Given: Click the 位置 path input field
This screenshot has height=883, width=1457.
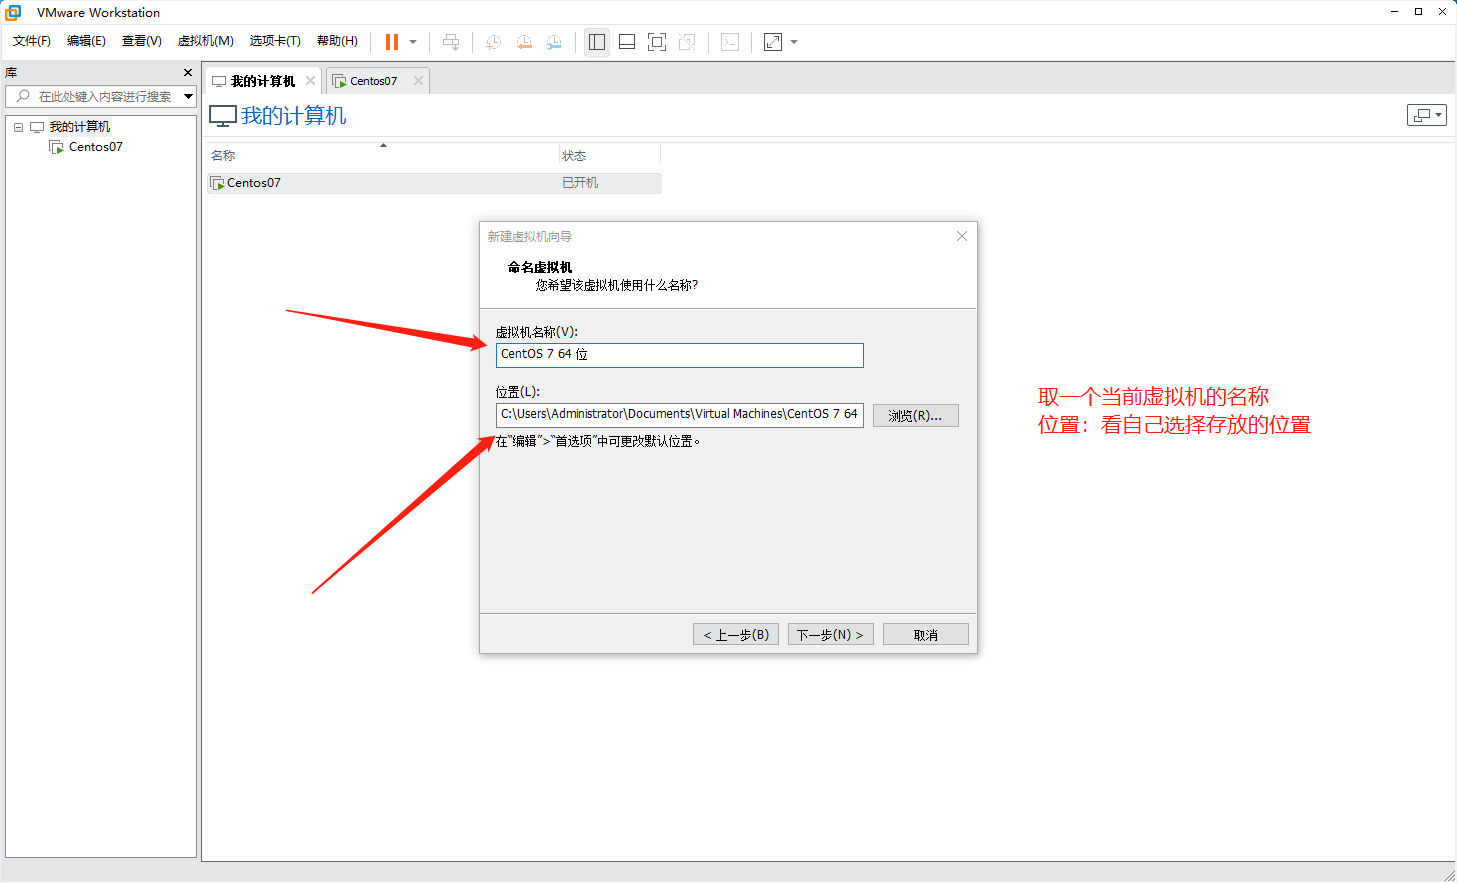Looking at the screenshot, I should tap(680, 415).
